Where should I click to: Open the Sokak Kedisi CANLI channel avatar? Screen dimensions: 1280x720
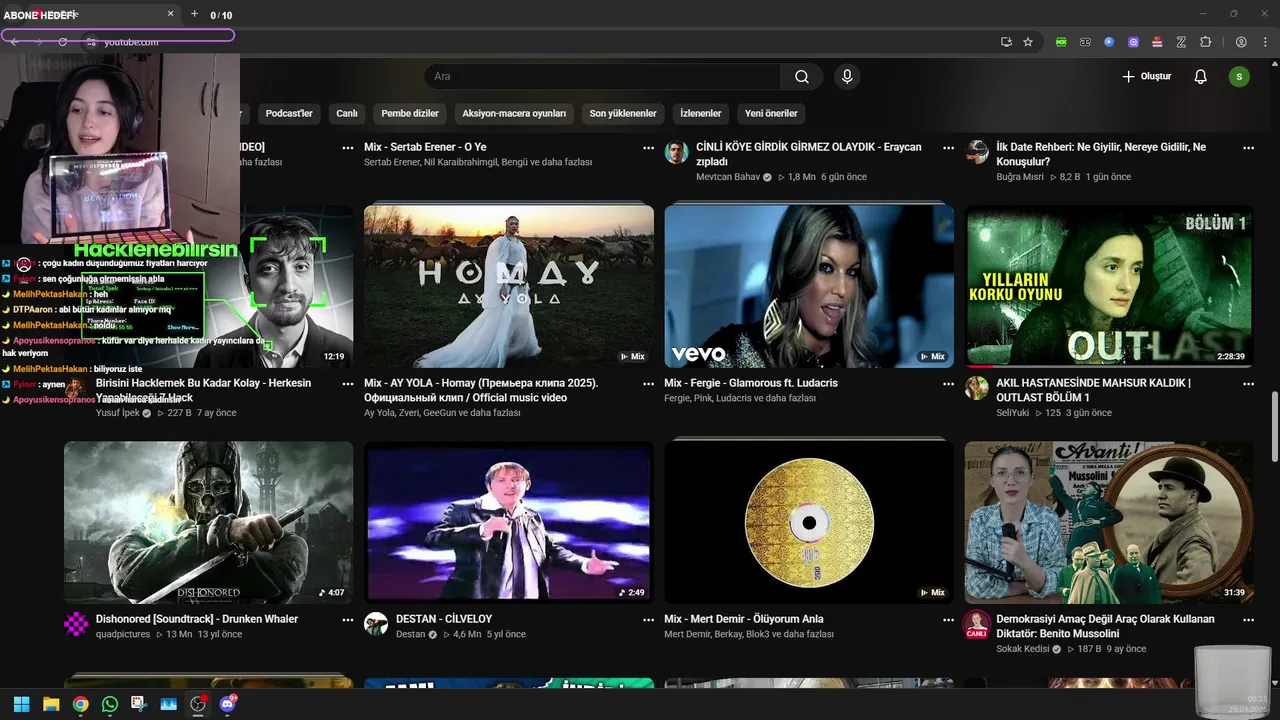point(976,624)
